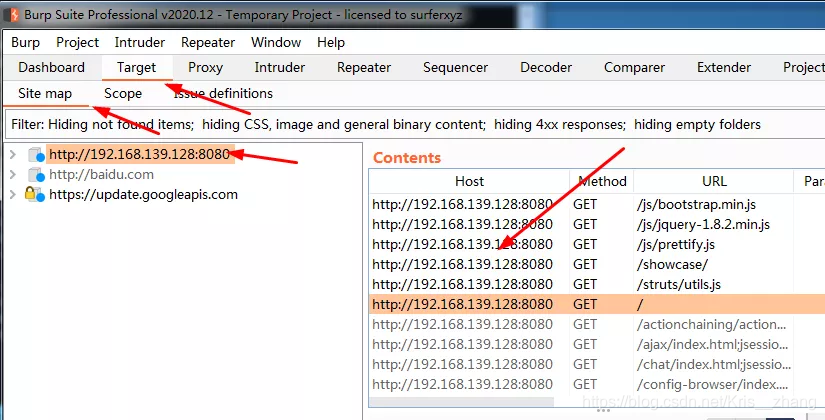Open the Help menu
825x420 pixels.
(x=330, y=42)
